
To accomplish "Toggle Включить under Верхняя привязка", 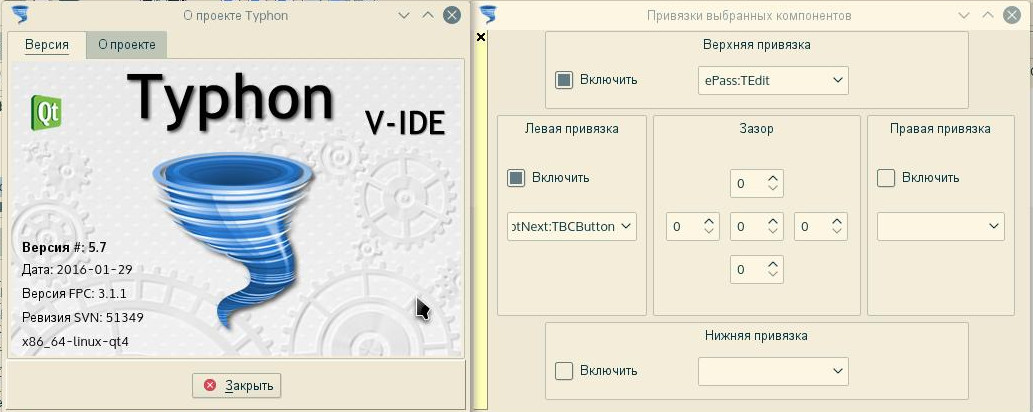I will pyautogui.click(x=564, y=80).
